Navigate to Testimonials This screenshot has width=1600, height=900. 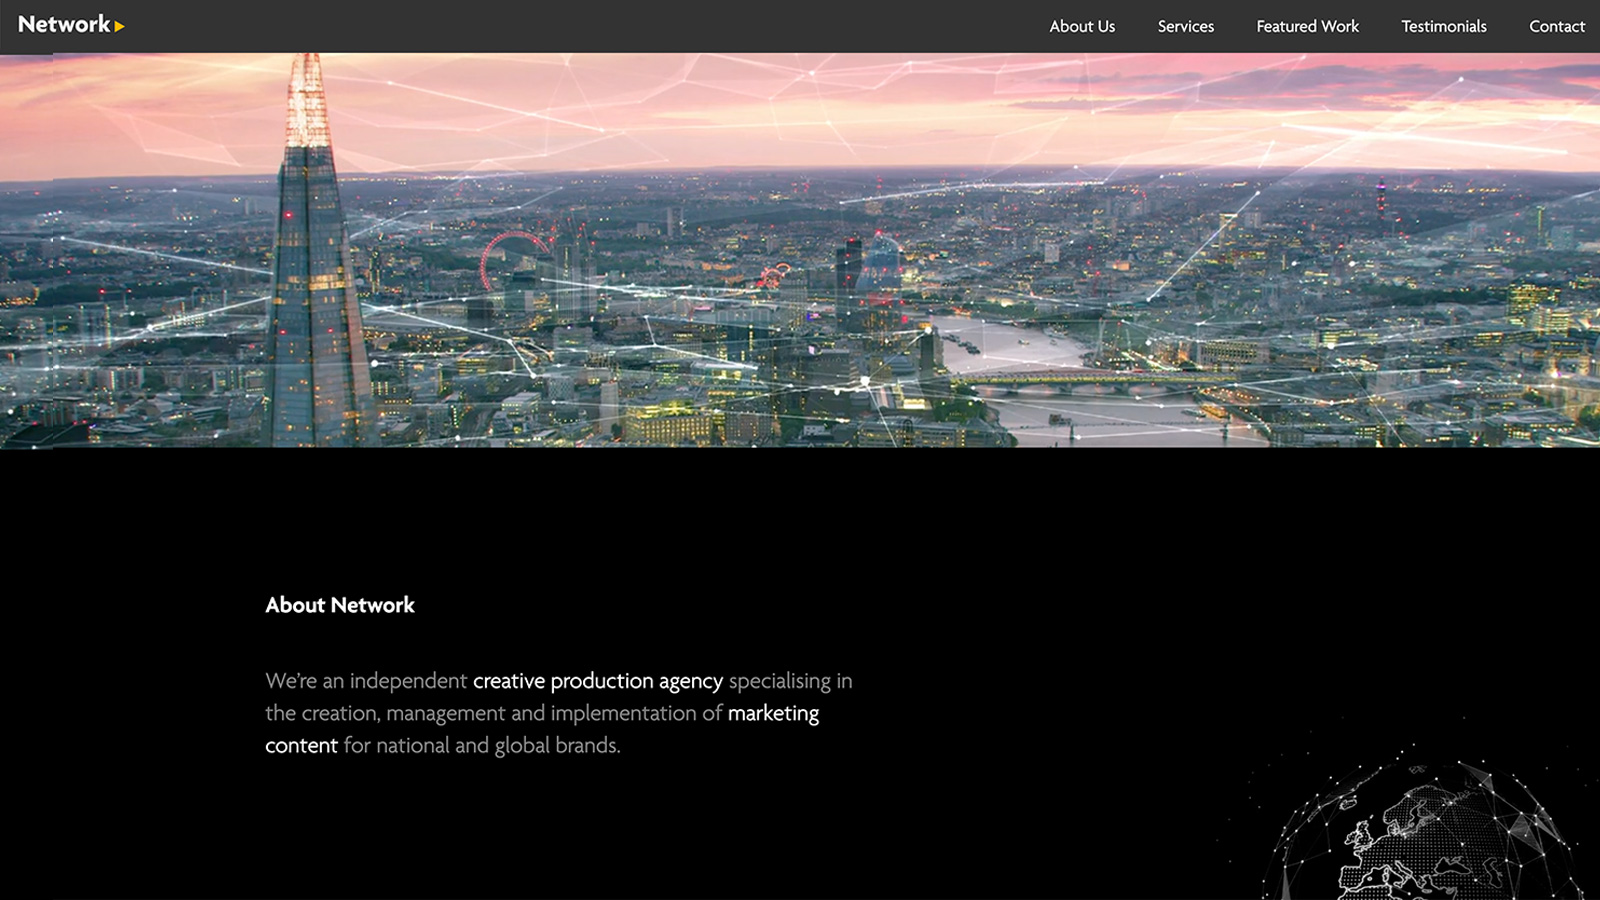tap(1443, 27)
